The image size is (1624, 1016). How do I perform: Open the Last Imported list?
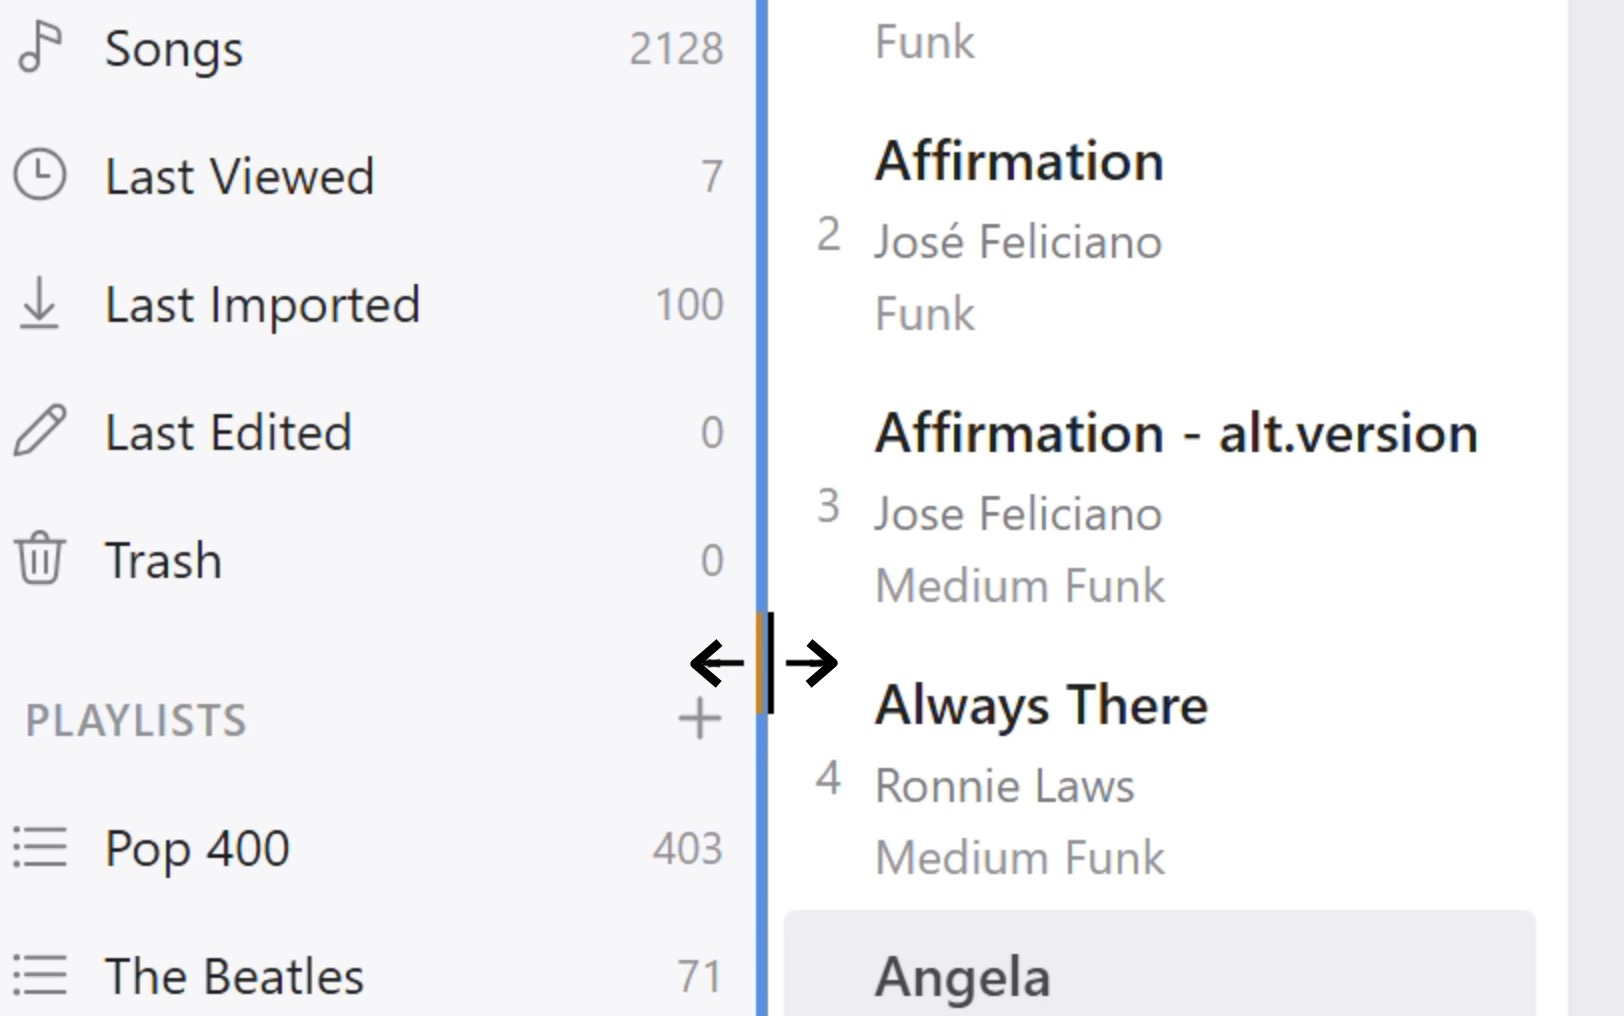262,305
